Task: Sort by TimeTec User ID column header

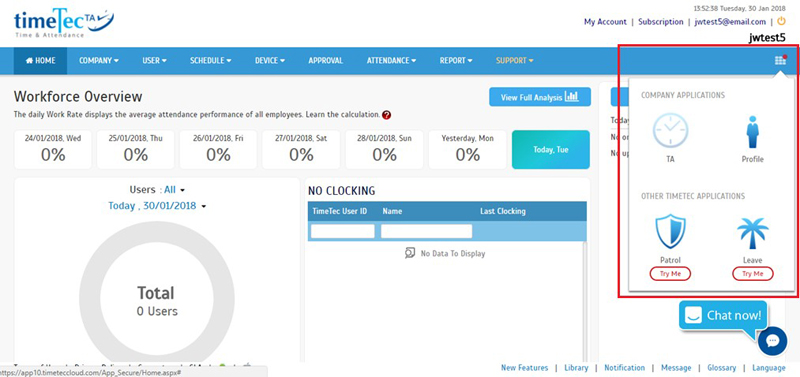Action: tap(340, 211)
